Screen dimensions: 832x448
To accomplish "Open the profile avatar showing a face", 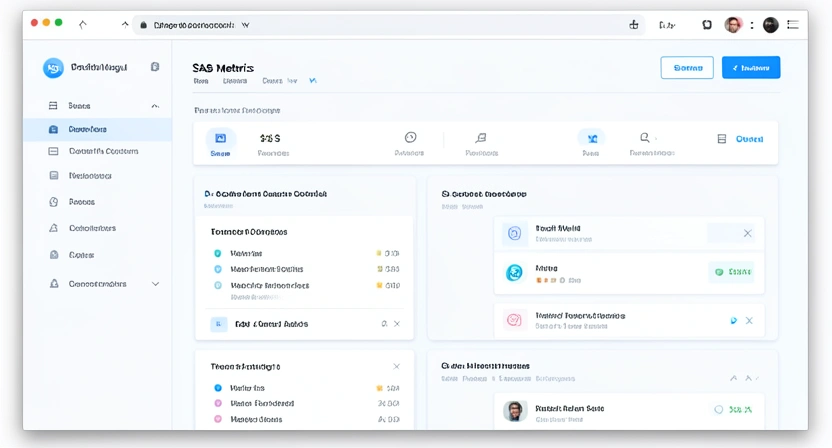I will [733, 25].
